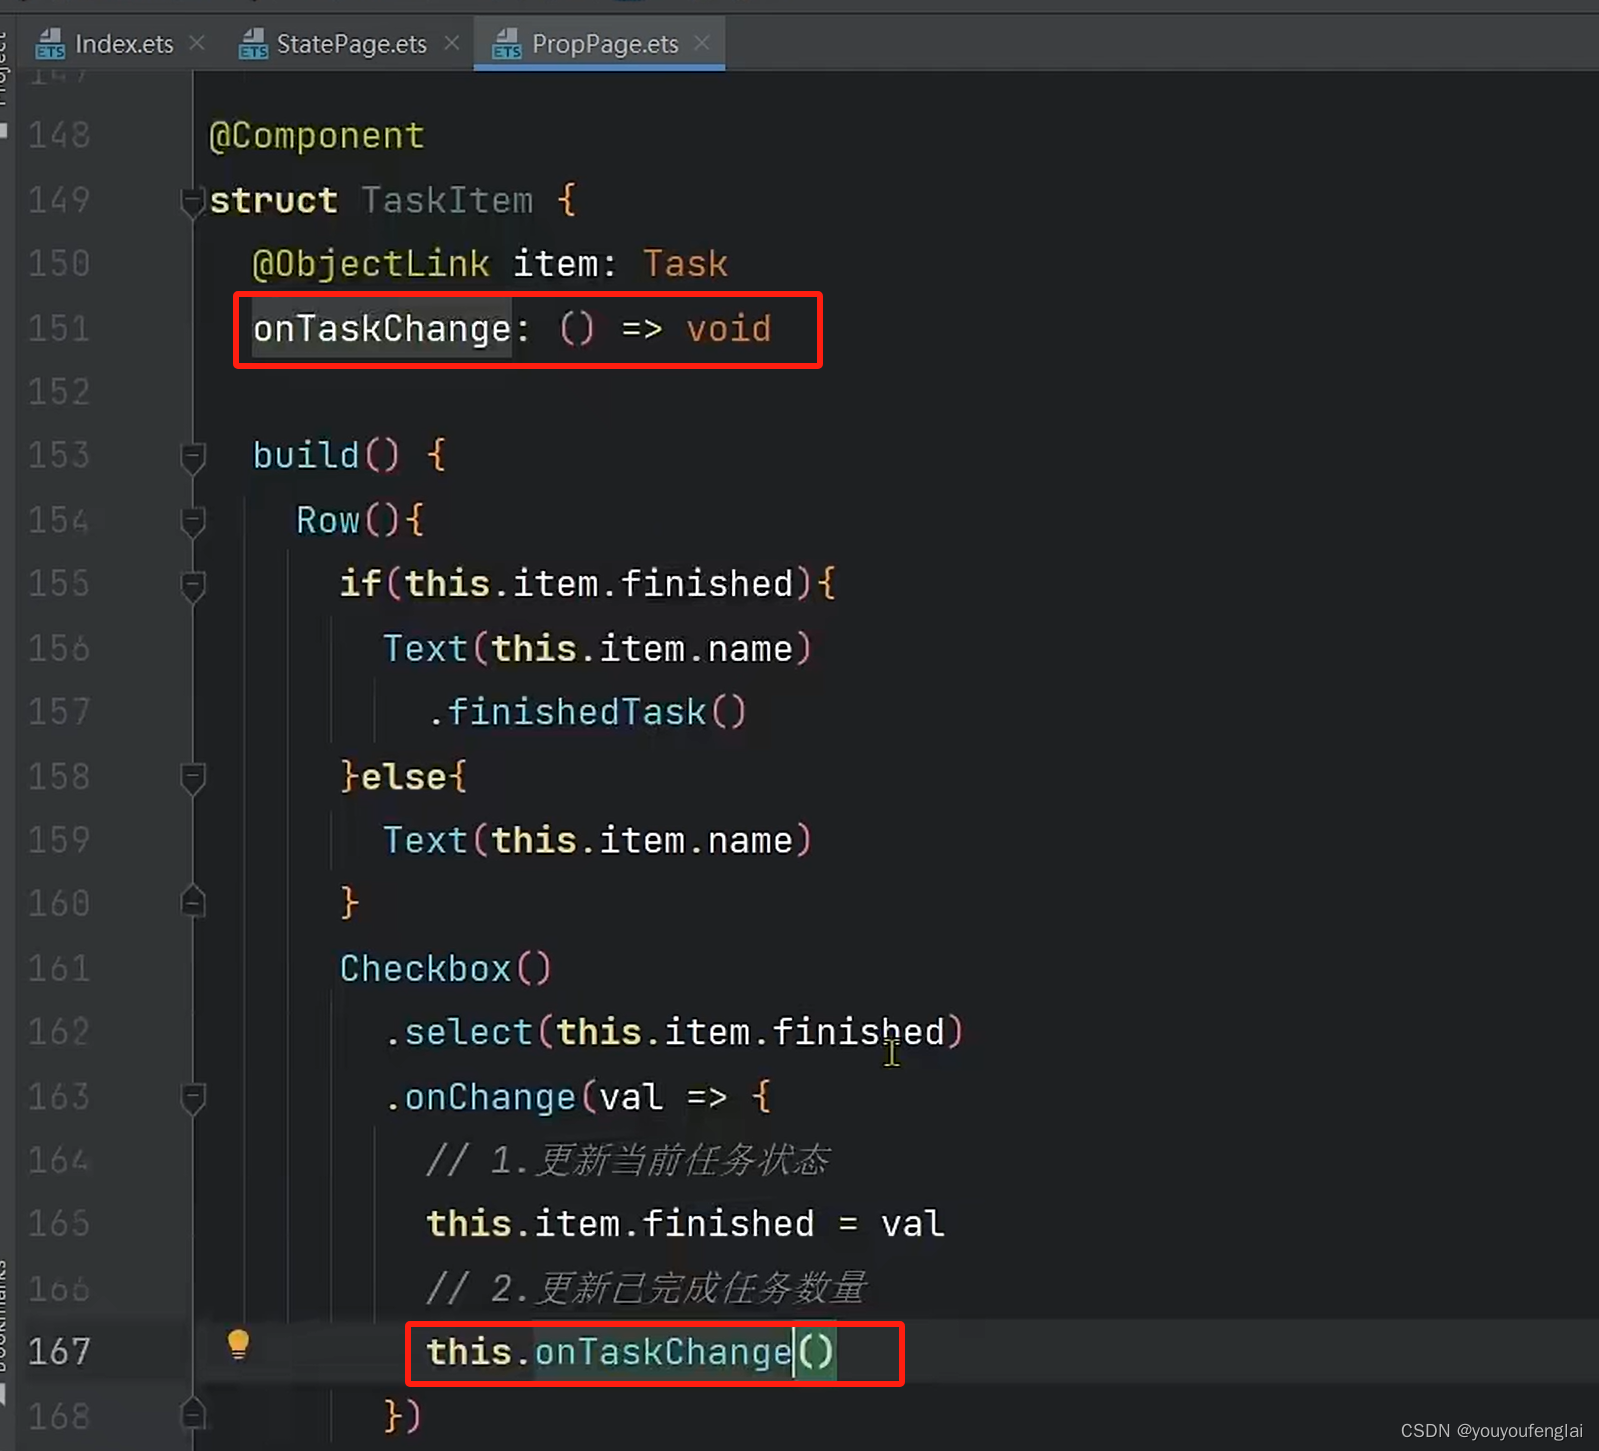Click onTaskChange declaration on line 151
This screenshot has width=1599, height=1451.
click(382, 328)
